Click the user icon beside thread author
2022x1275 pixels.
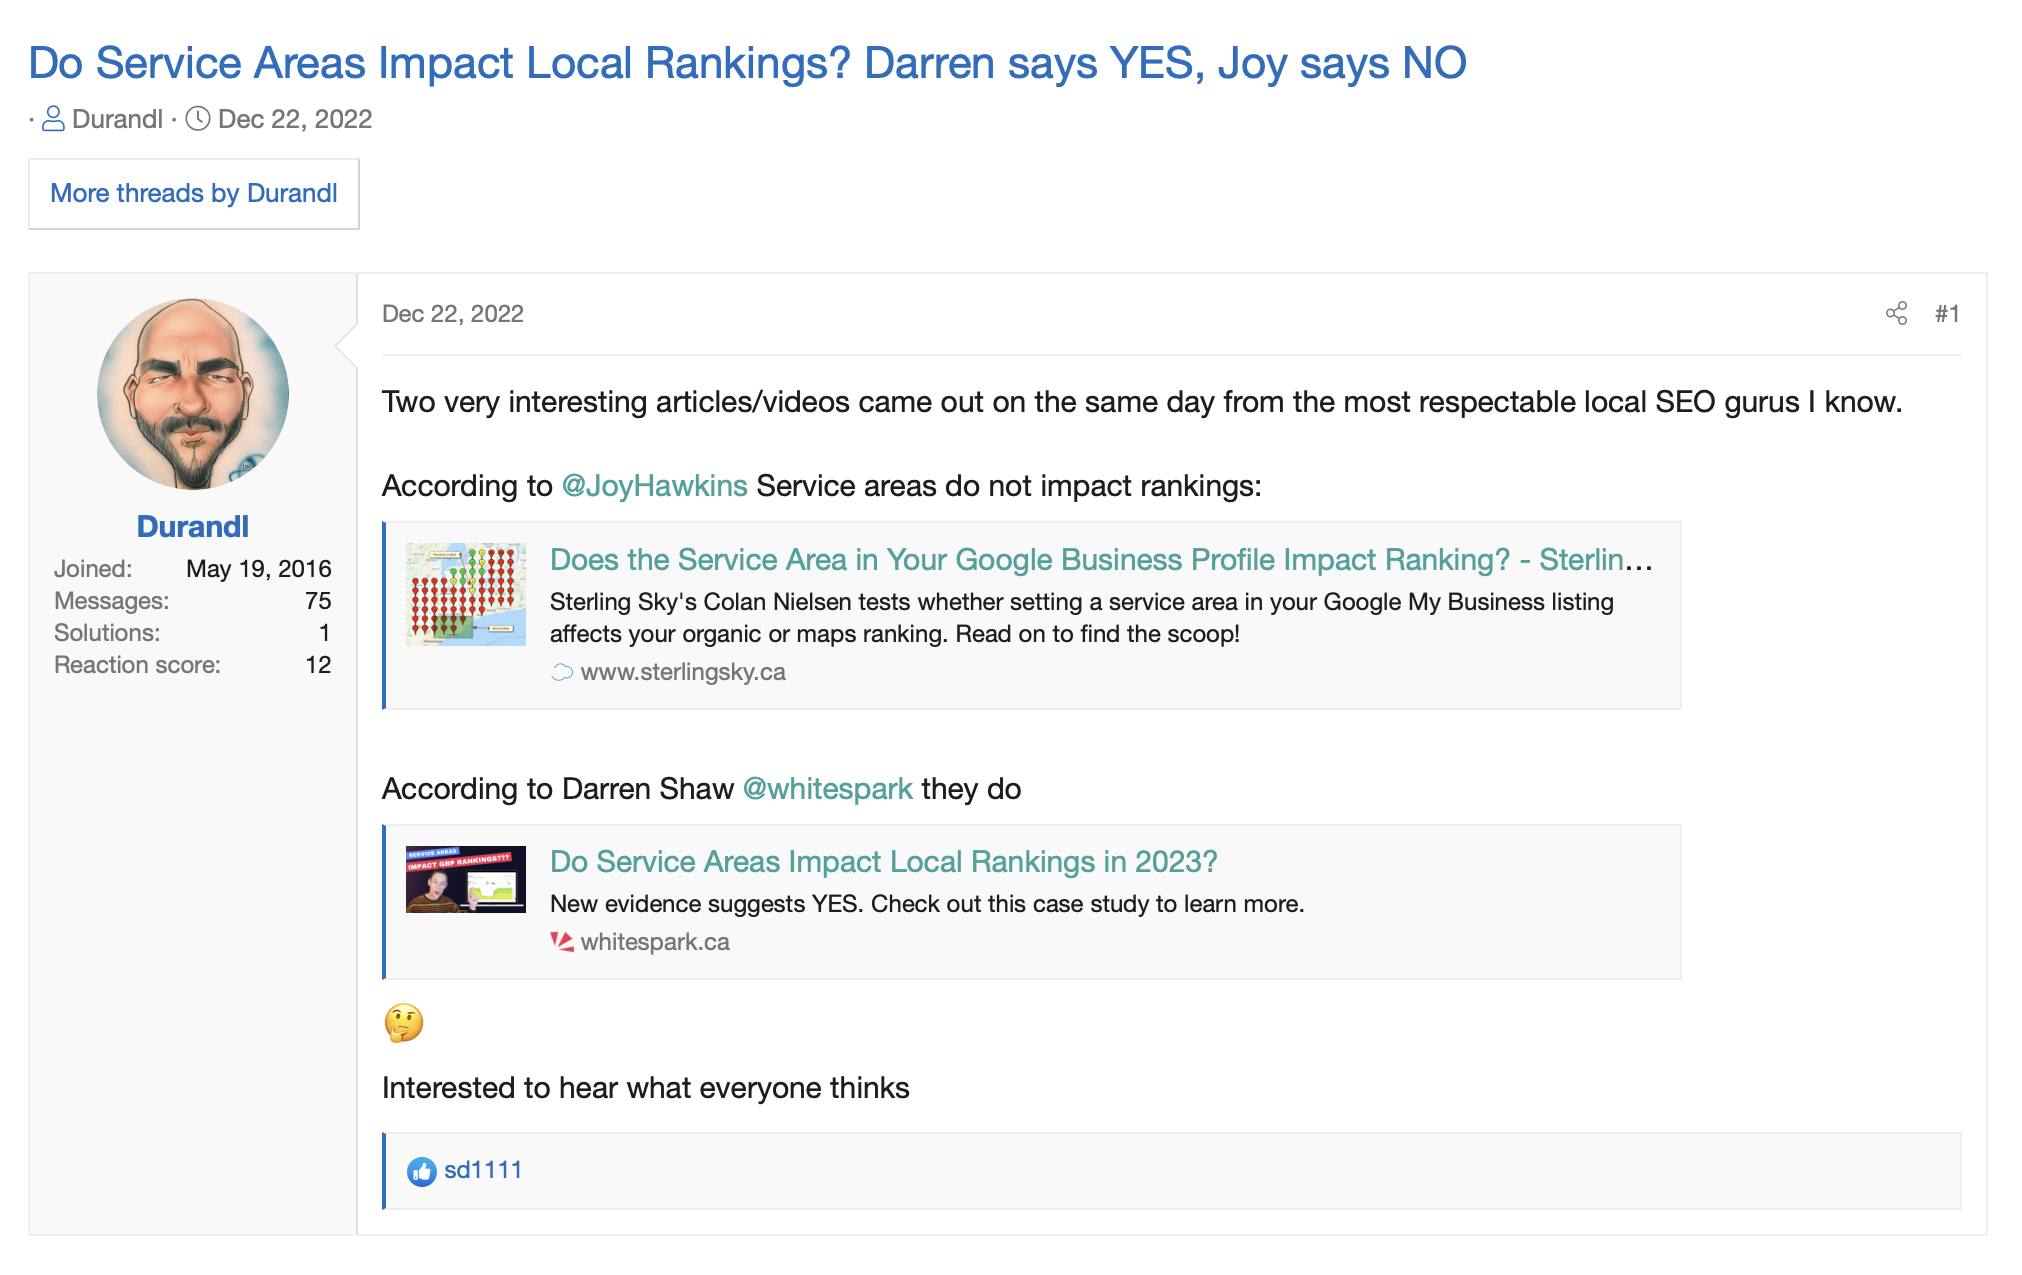point(54,119)
